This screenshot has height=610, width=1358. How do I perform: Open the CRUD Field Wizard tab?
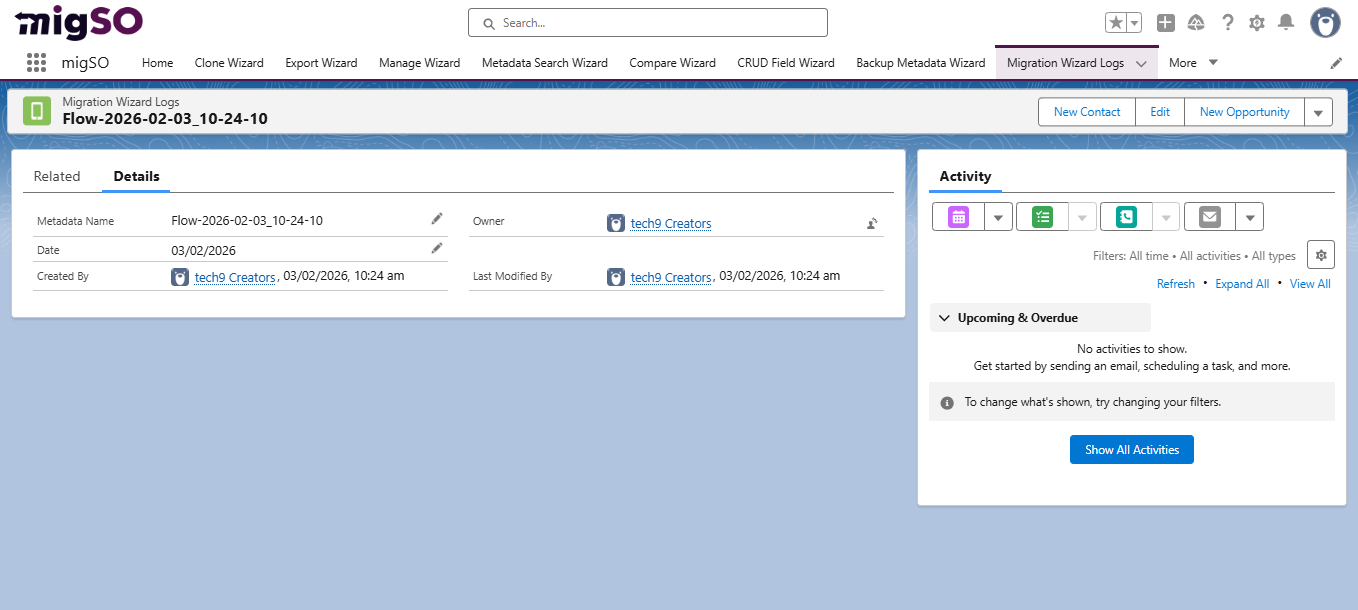(x=786, y=62)
